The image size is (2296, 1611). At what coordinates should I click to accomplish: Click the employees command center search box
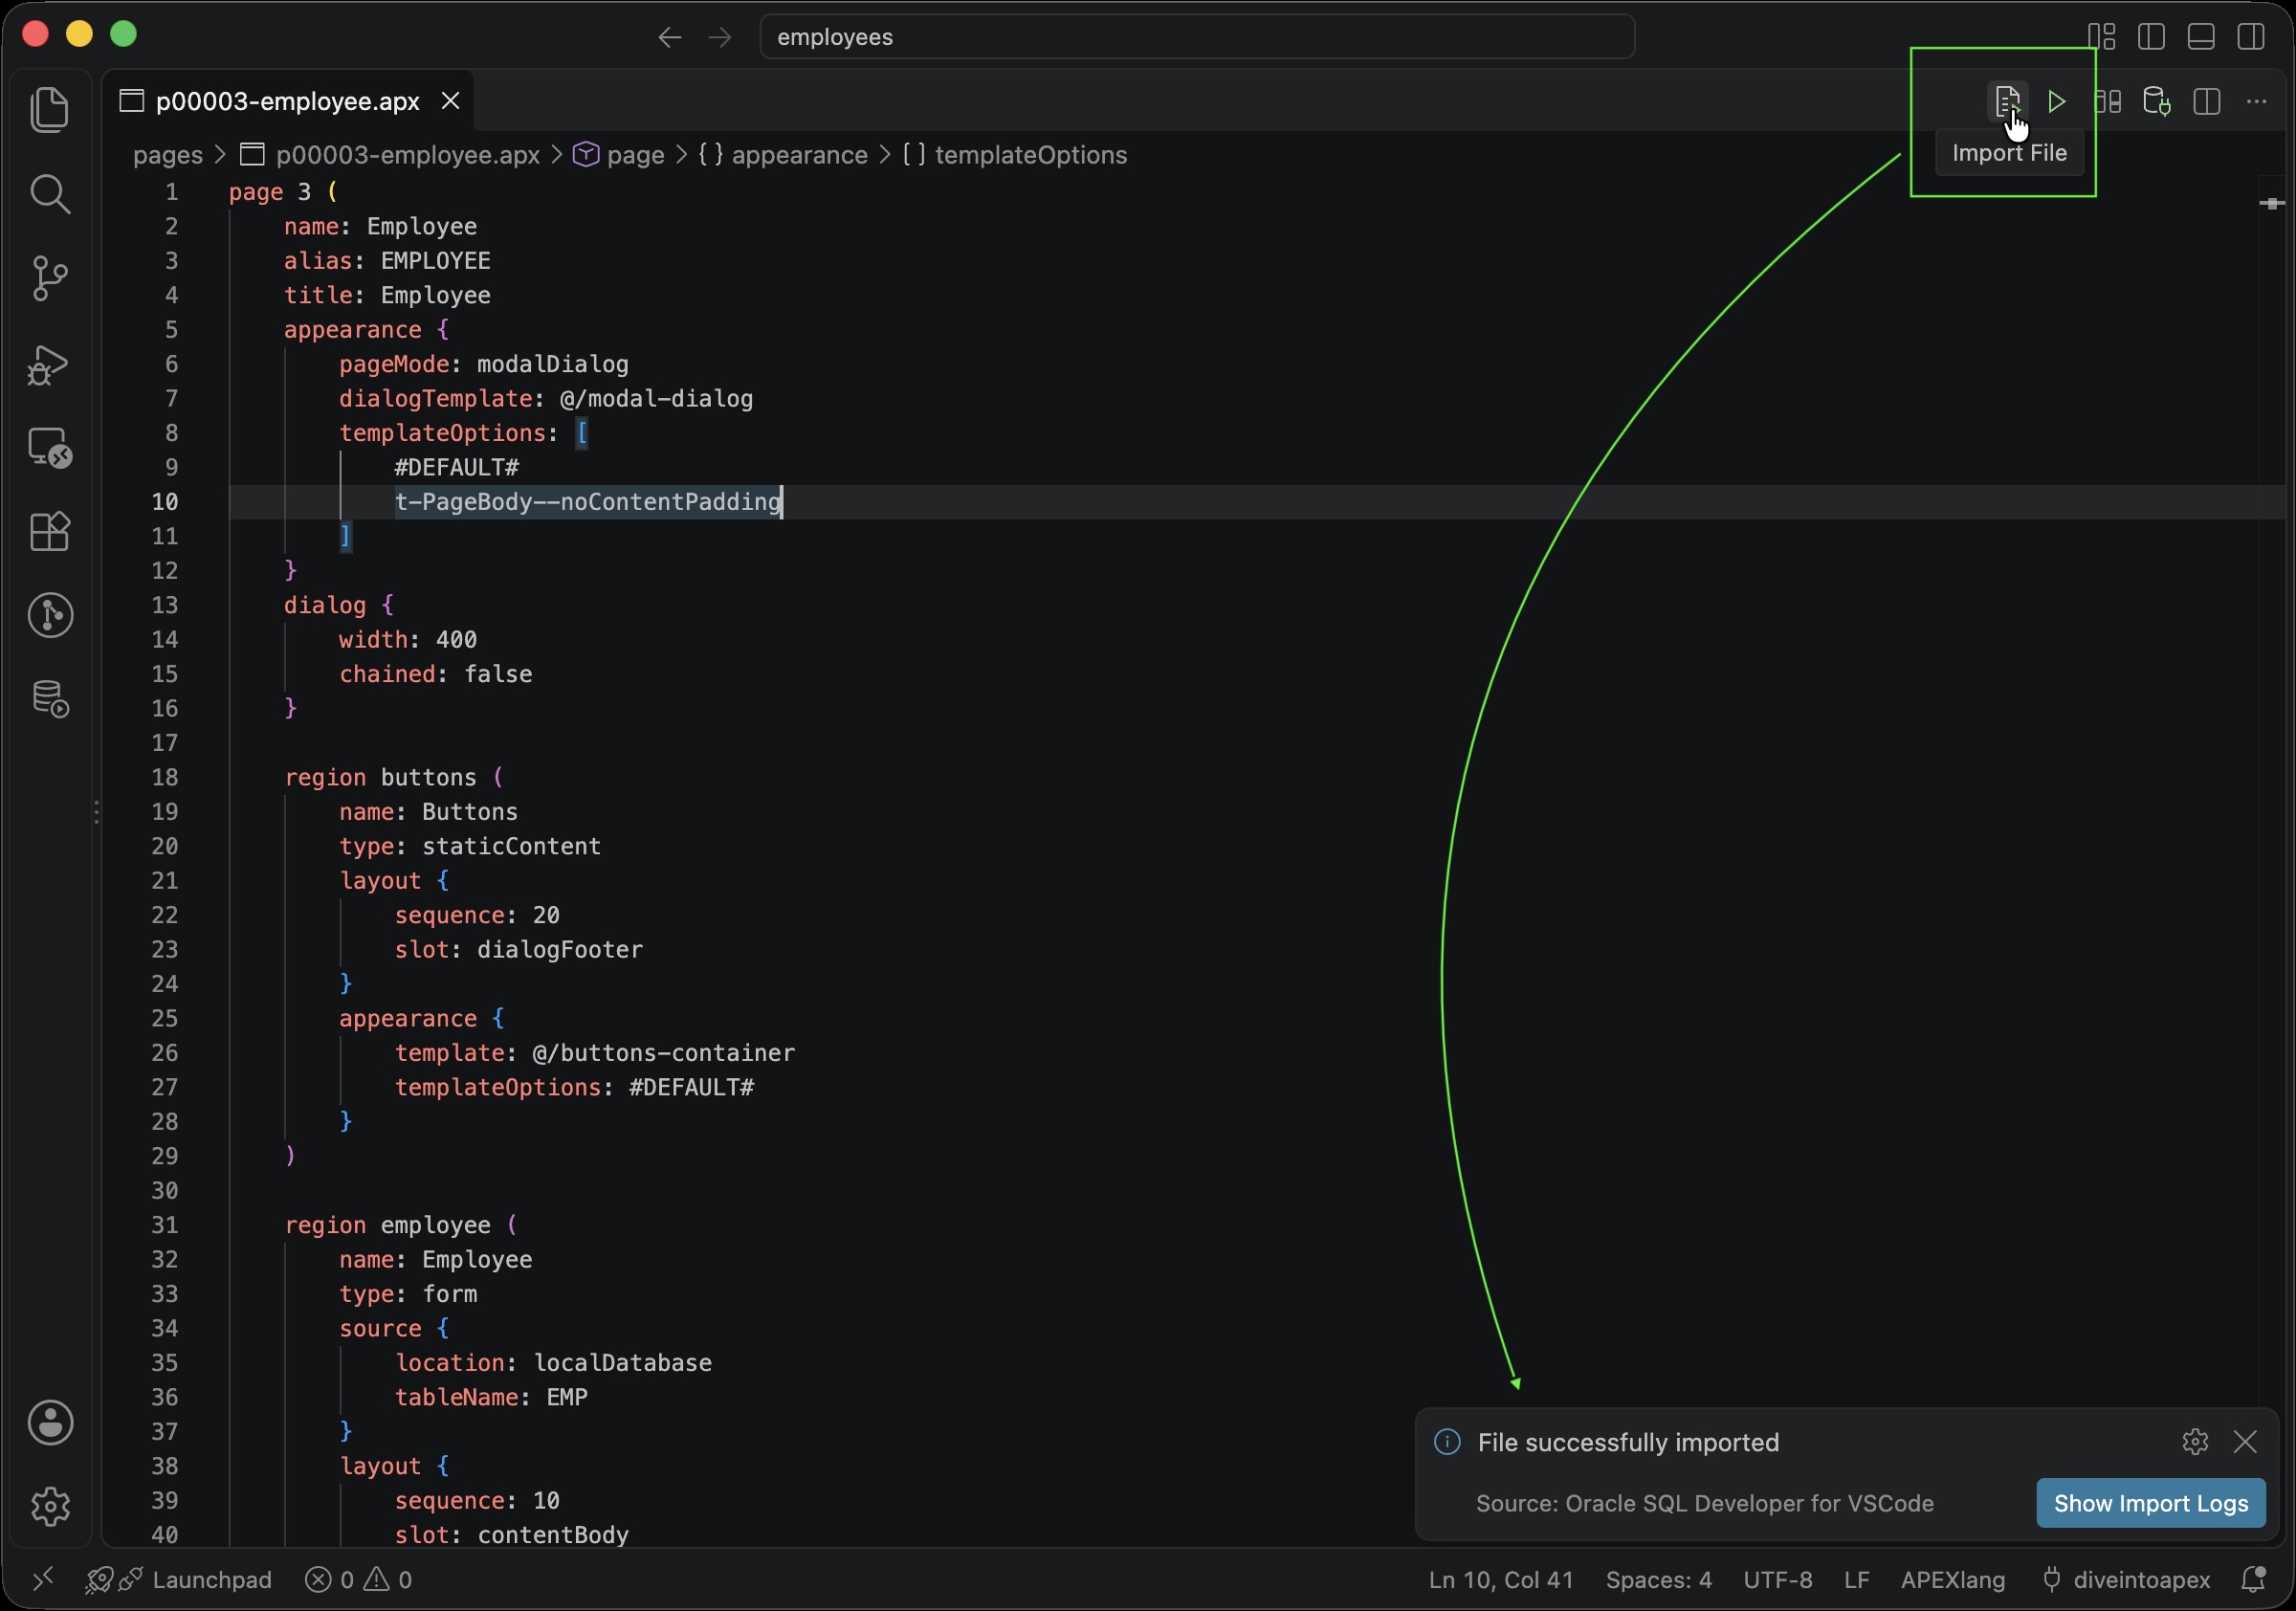click(1197, 37)
